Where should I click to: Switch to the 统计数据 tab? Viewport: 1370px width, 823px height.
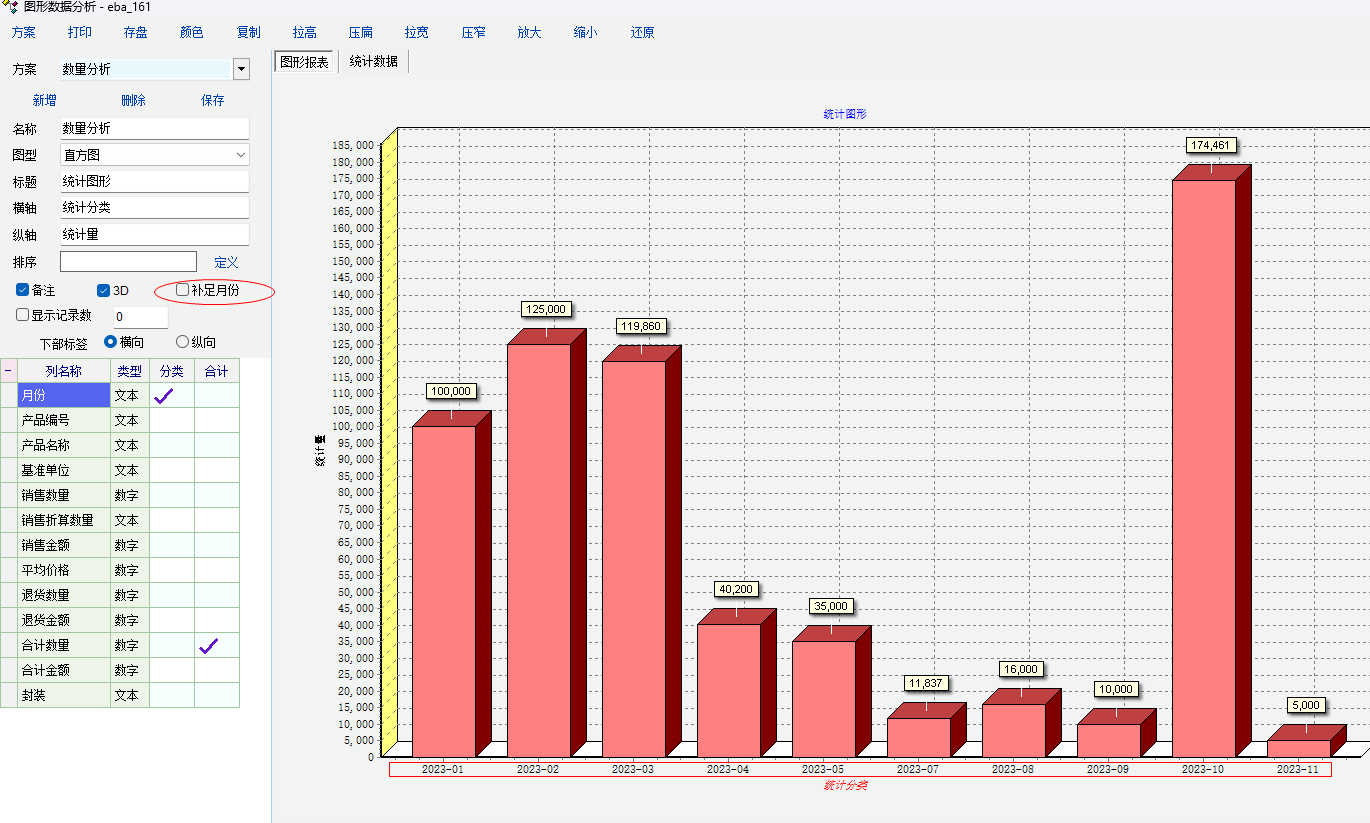tap(373, 62)
